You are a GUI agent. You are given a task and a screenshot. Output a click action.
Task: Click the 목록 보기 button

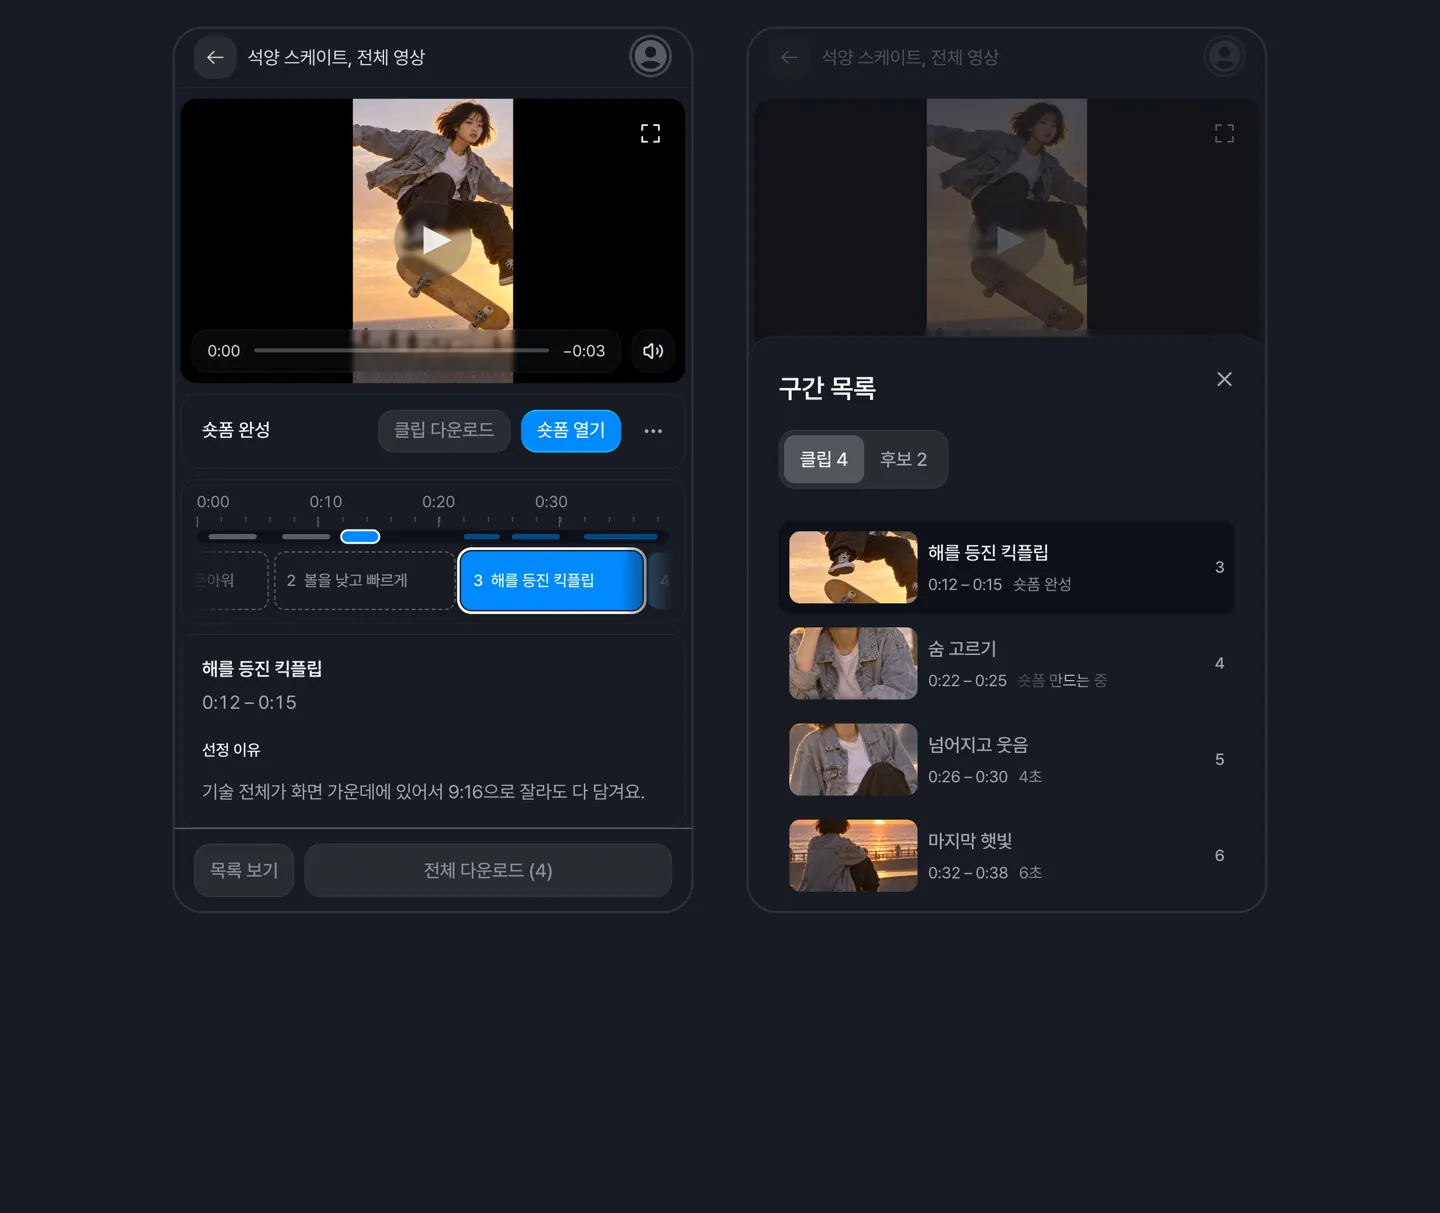(x=244, y=870)
